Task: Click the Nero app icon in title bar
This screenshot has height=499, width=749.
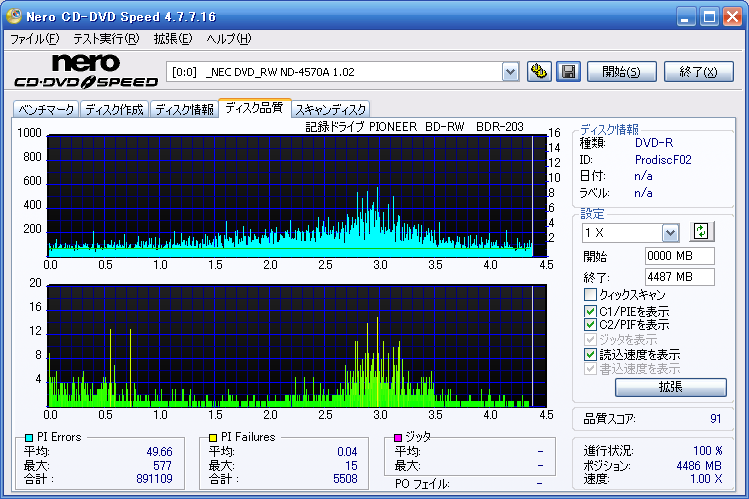Action: [x=14, y=16]
